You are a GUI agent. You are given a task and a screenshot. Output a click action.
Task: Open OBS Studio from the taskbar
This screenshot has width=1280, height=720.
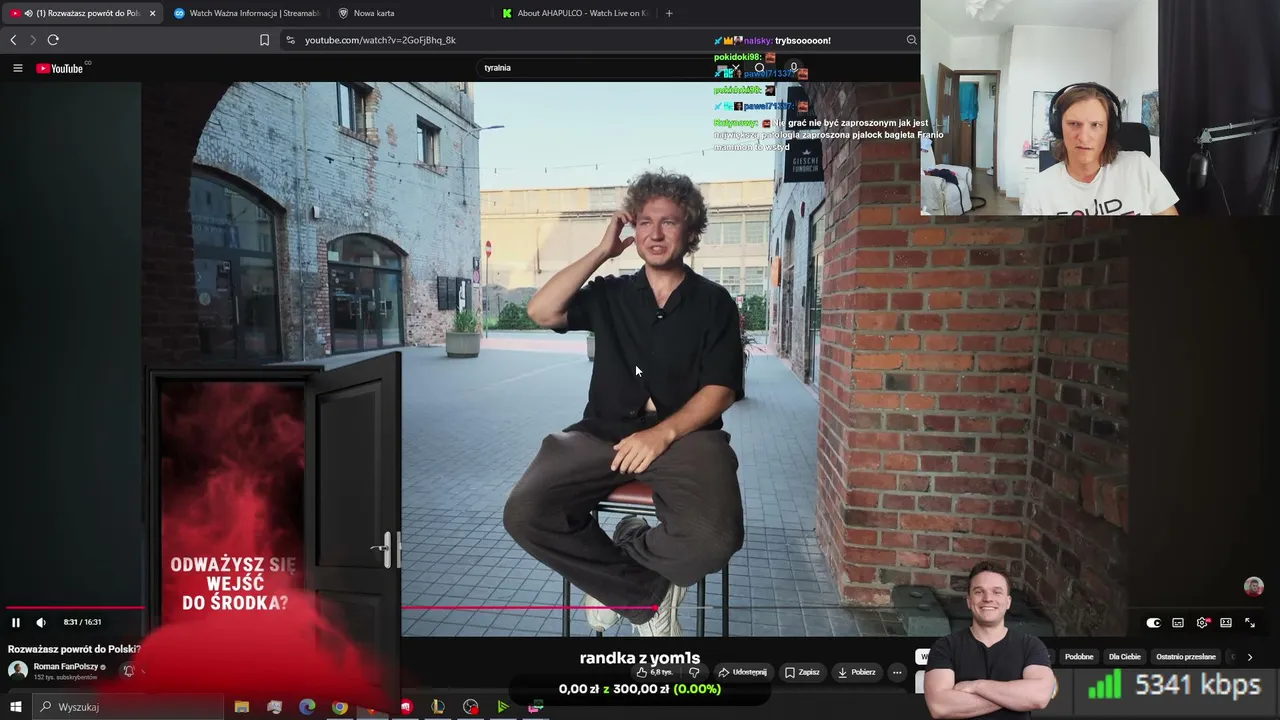click(x=471, y=707)
